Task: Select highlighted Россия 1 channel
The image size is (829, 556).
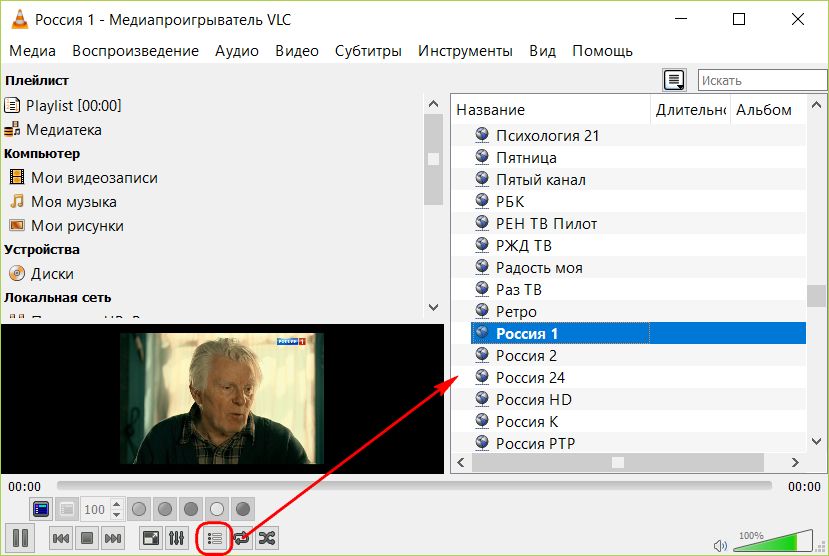Action: pos(638,333)
